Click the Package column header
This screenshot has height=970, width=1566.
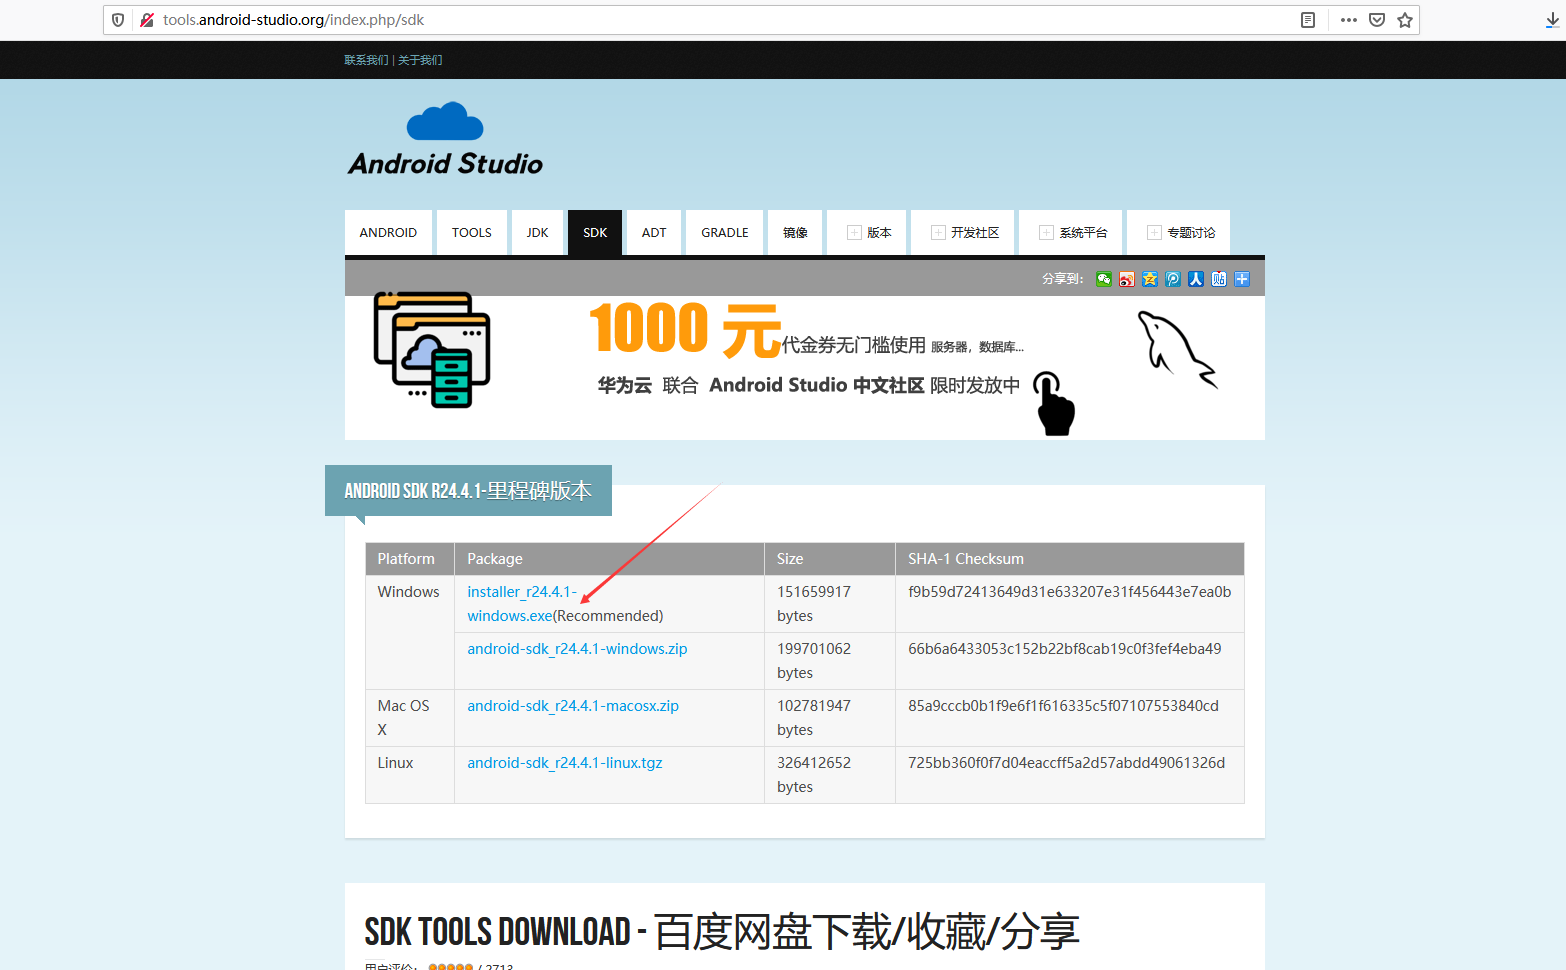610,559
